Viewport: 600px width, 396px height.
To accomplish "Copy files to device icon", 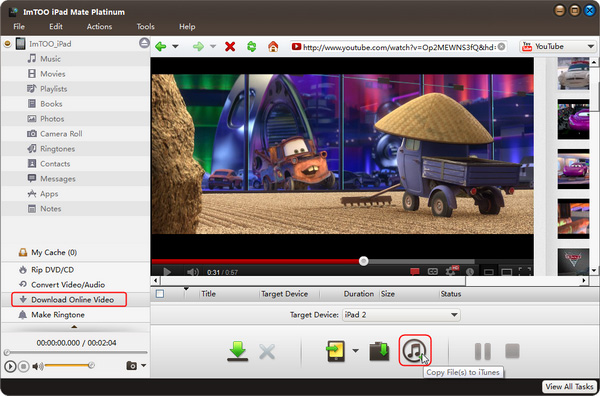I will (336, 351).
